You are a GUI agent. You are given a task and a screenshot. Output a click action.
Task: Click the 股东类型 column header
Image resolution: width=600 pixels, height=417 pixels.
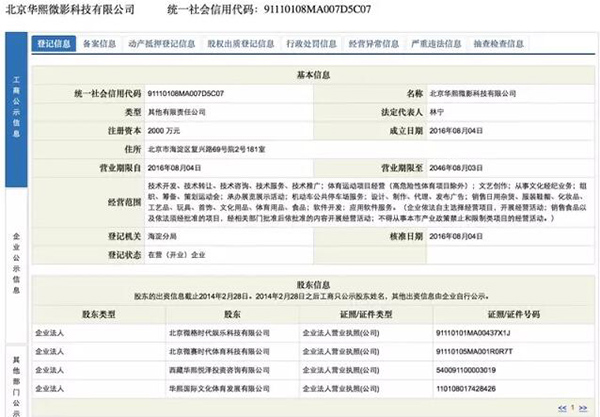tap(99, 314)
